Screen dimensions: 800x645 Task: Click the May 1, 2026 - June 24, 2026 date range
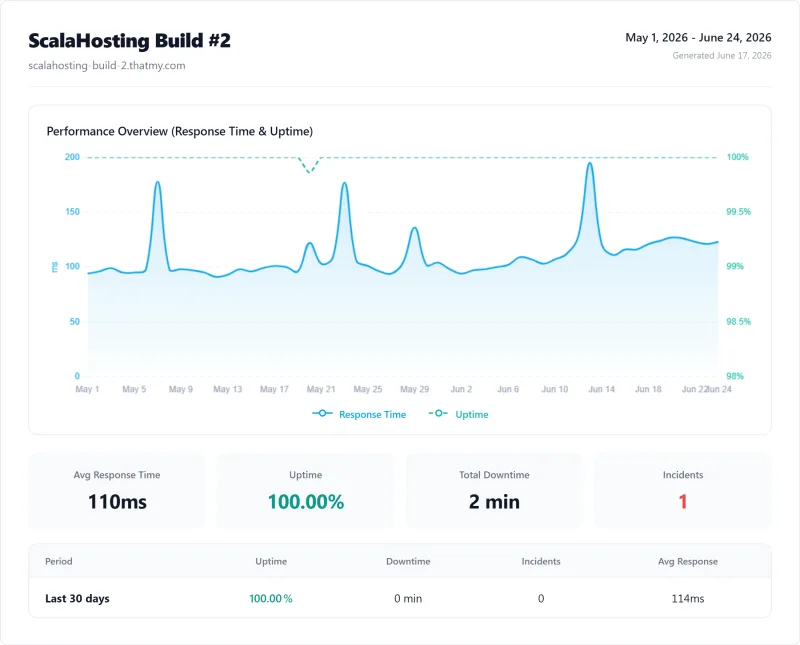(698, 37)
